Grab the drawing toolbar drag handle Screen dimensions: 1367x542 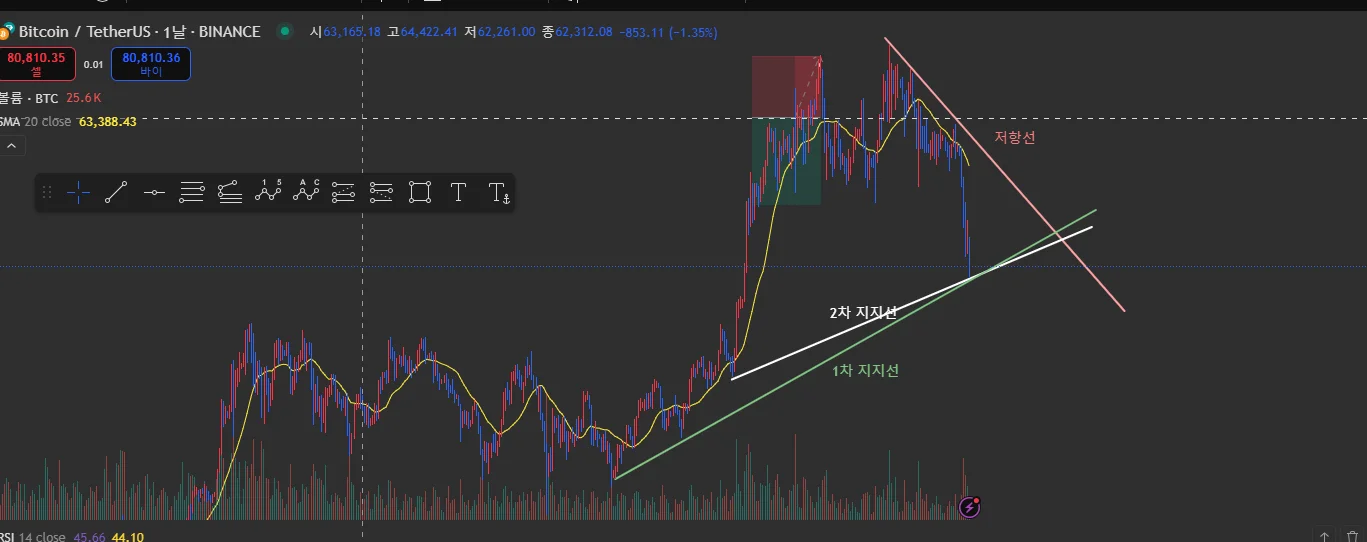pos(47,193)
